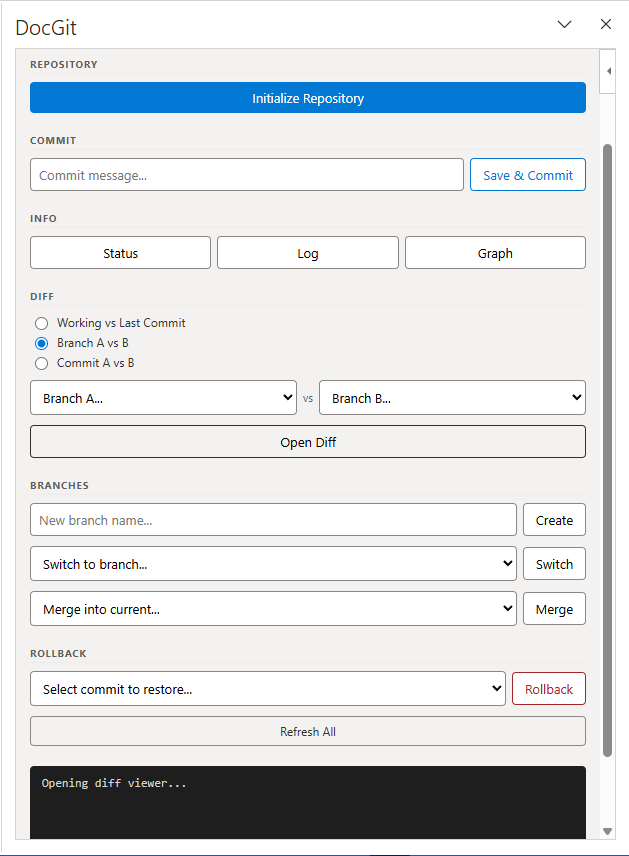The width and height of the screenshot is (629, 856).
Task: Collapse the DocGit pane using the chevron
Action: coord(564,24)
